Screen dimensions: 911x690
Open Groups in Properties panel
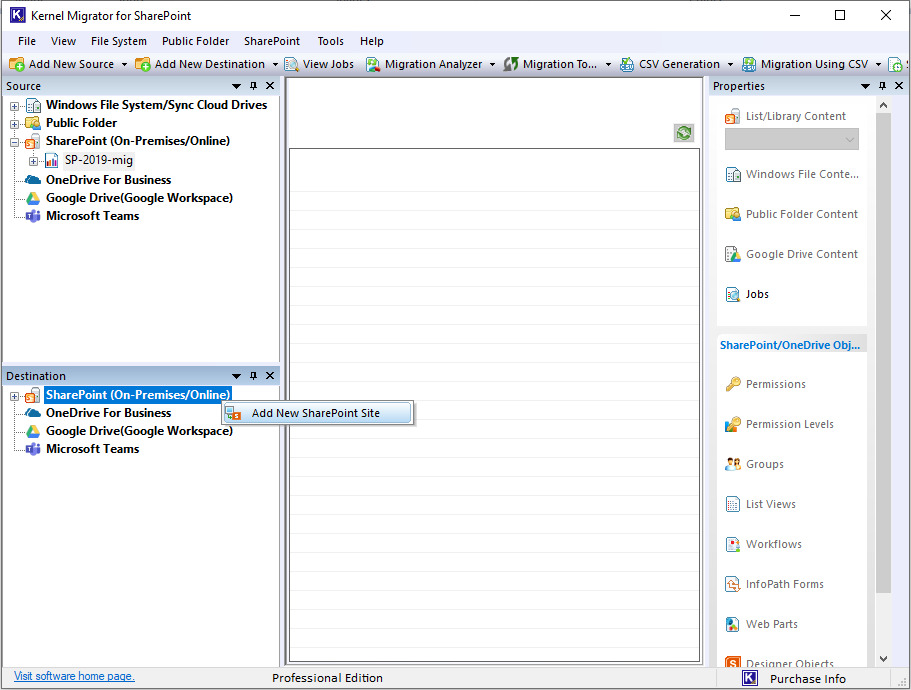(x=754, y=464)
